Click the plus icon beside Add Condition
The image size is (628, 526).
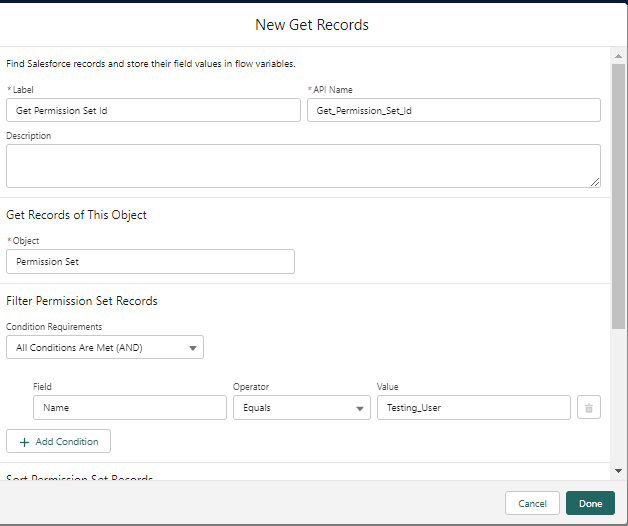pos(24,442)
